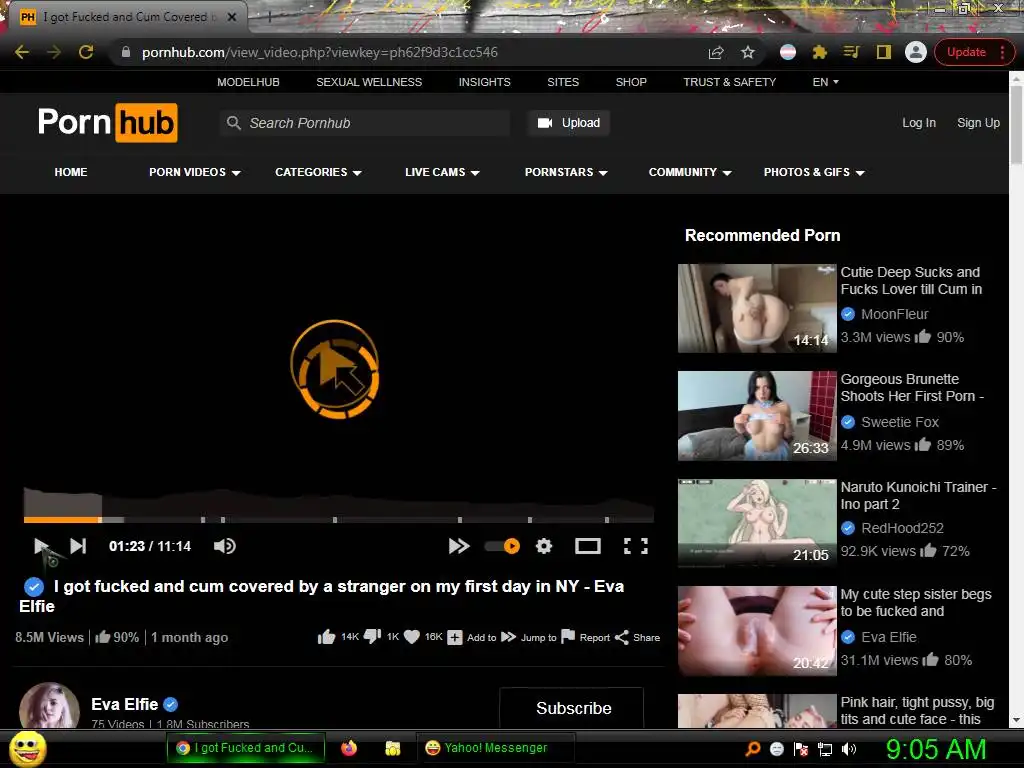Open the MoonFleur channel link

[894, 314]
